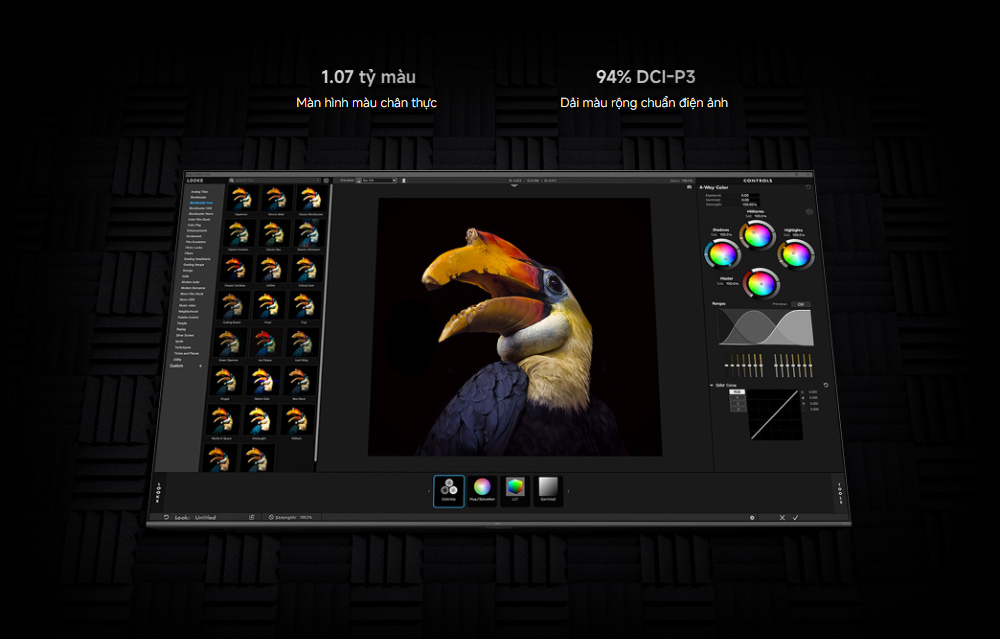Click the Highlights color wheel
Image resolution: width=1000 pixels, height=639 pixels.
coord(795,254)
